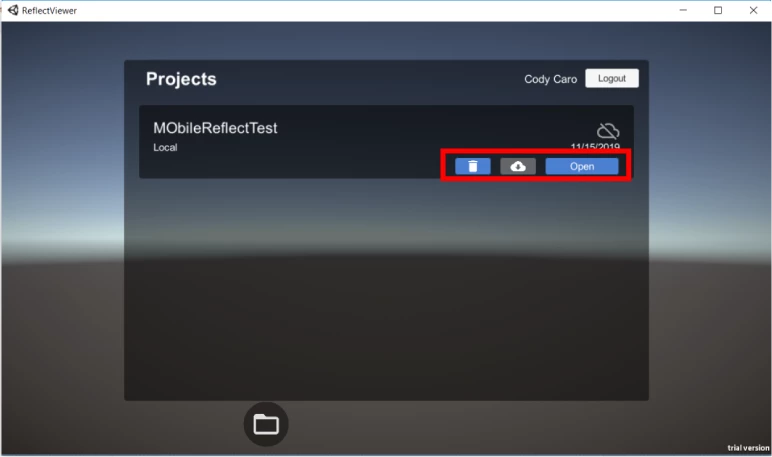Viewport: 772px width, 457px height.
Task: Click the round folder button below the projects panel
Action: coord(266,424)
